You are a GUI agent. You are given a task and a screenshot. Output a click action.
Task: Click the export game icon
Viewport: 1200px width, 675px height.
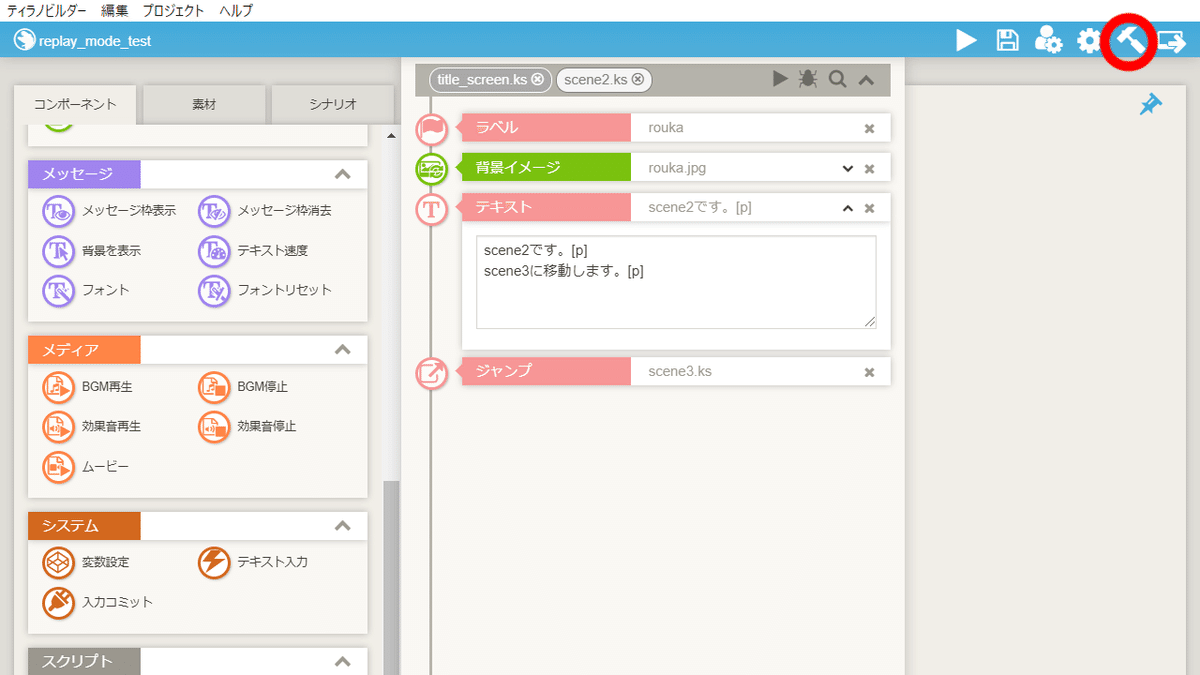click(1172, 41)
